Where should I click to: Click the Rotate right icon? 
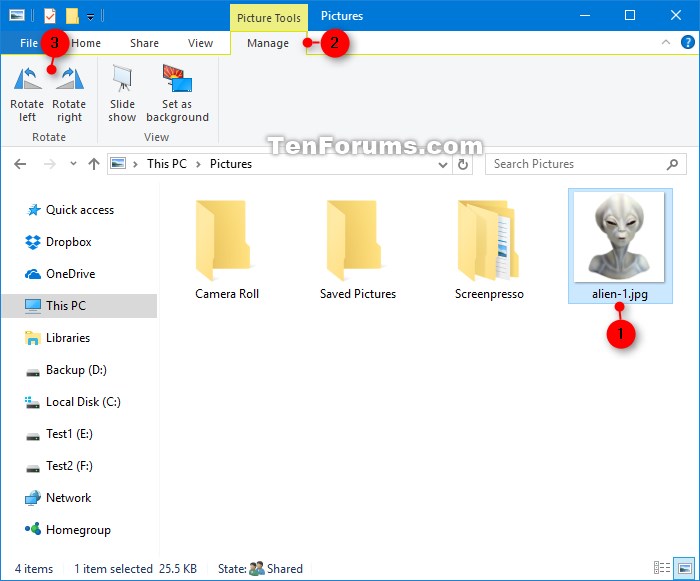click(70, 78)
